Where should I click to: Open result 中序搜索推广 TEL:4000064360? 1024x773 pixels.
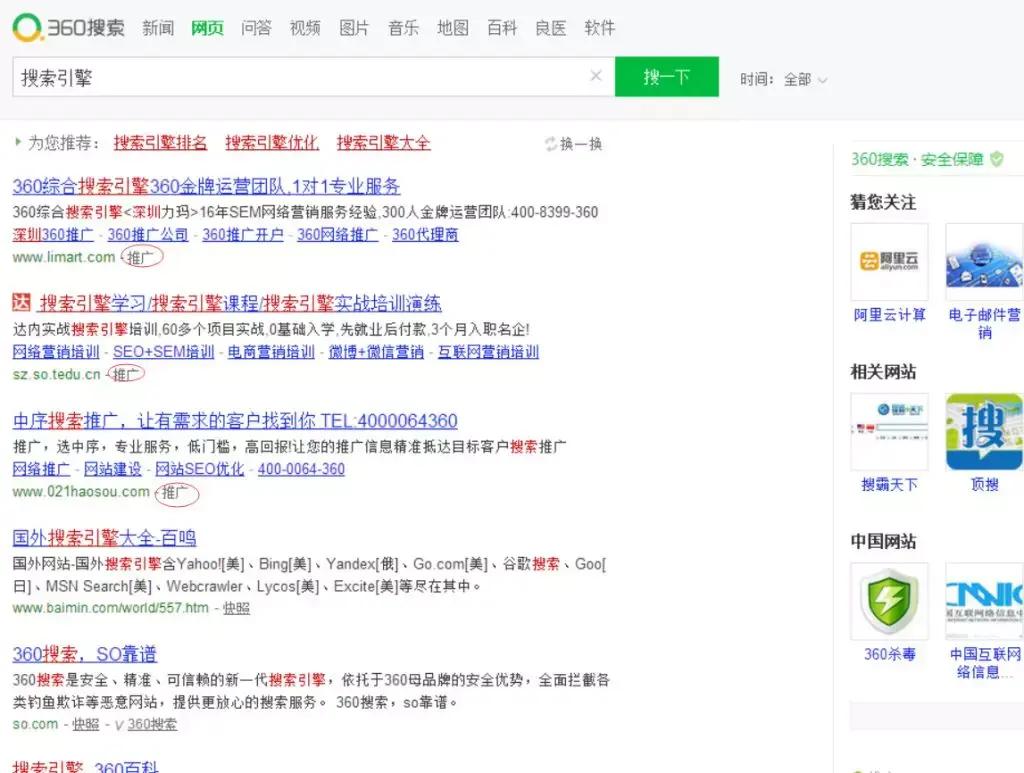point(235,420)
